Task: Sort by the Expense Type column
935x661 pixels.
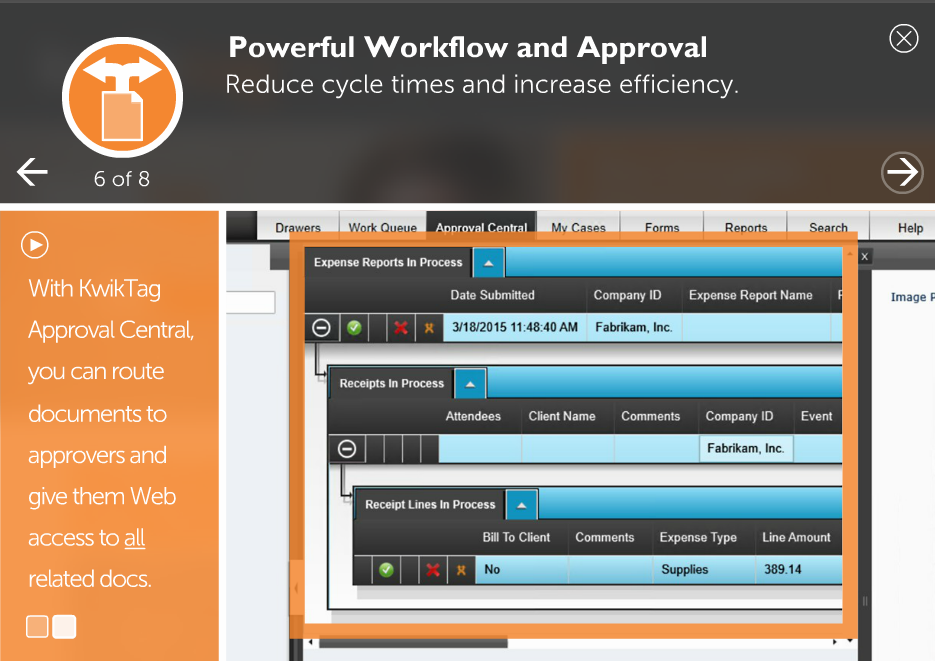Action: click(698, 537)
